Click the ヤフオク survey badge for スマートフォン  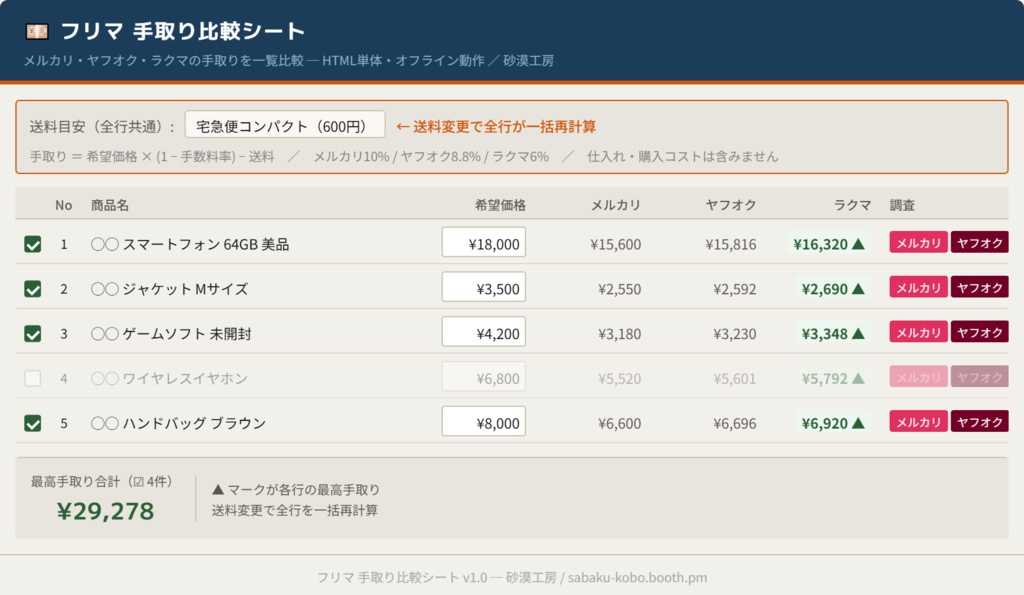pyautogui.click(x=981, y=242)
